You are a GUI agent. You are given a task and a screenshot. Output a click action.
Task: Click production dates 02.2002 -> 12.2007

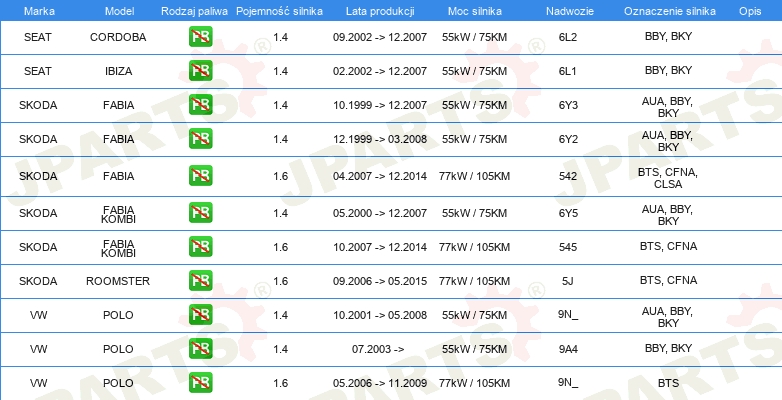pos(380,71)
